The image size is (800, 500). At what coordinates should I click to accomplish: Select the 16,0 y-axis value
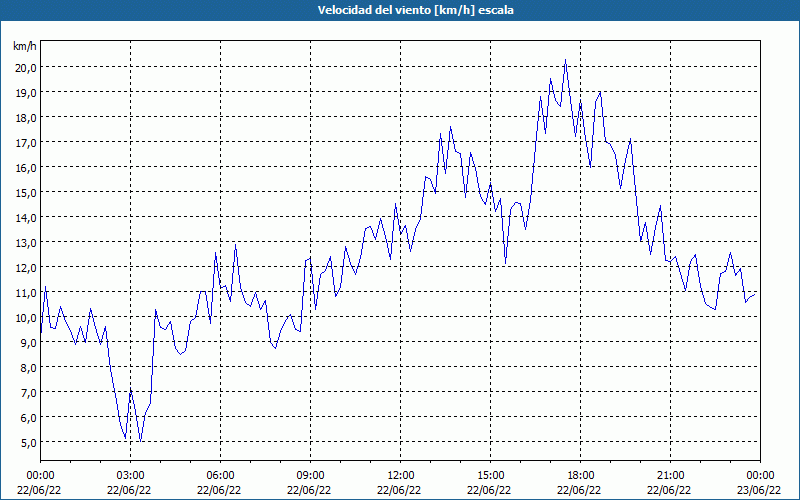tap(26, 168)
